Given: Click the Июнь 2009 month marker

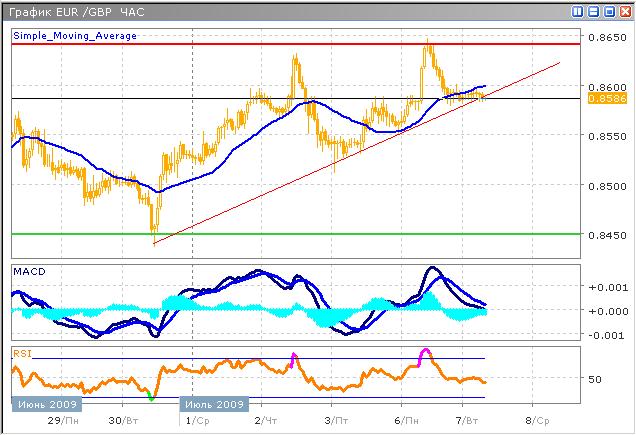Looking at the screenshot, I should (x=42, y=404).
